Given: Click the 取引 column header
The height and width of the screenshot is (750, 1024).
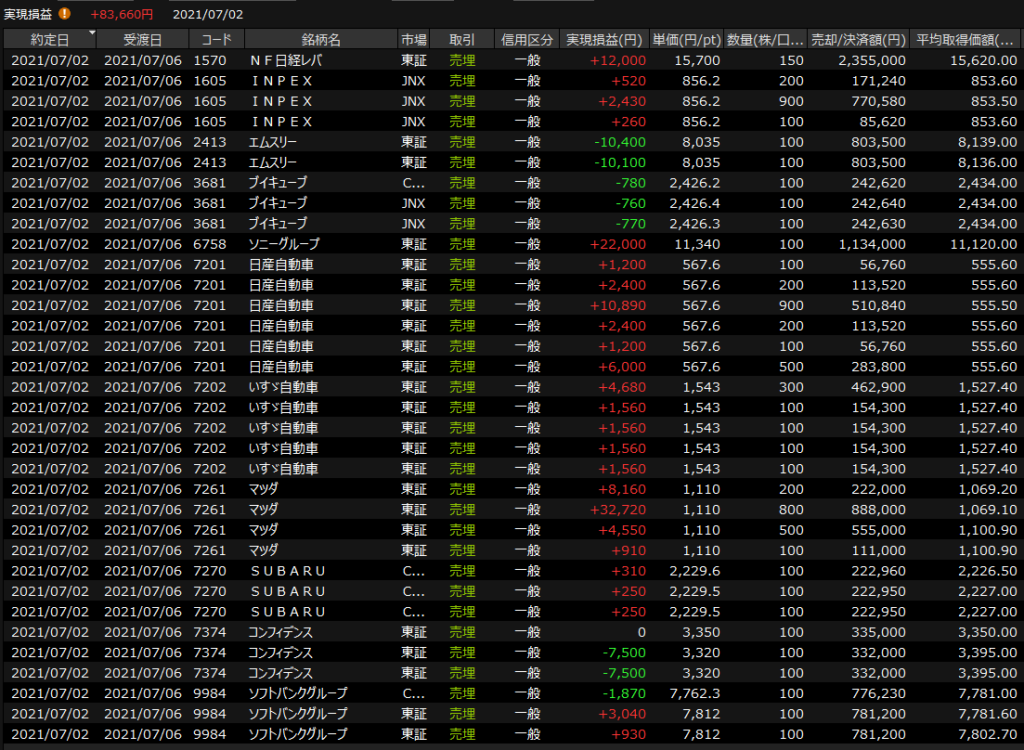Looking at the screenshot, I should (x=462, y=40).
